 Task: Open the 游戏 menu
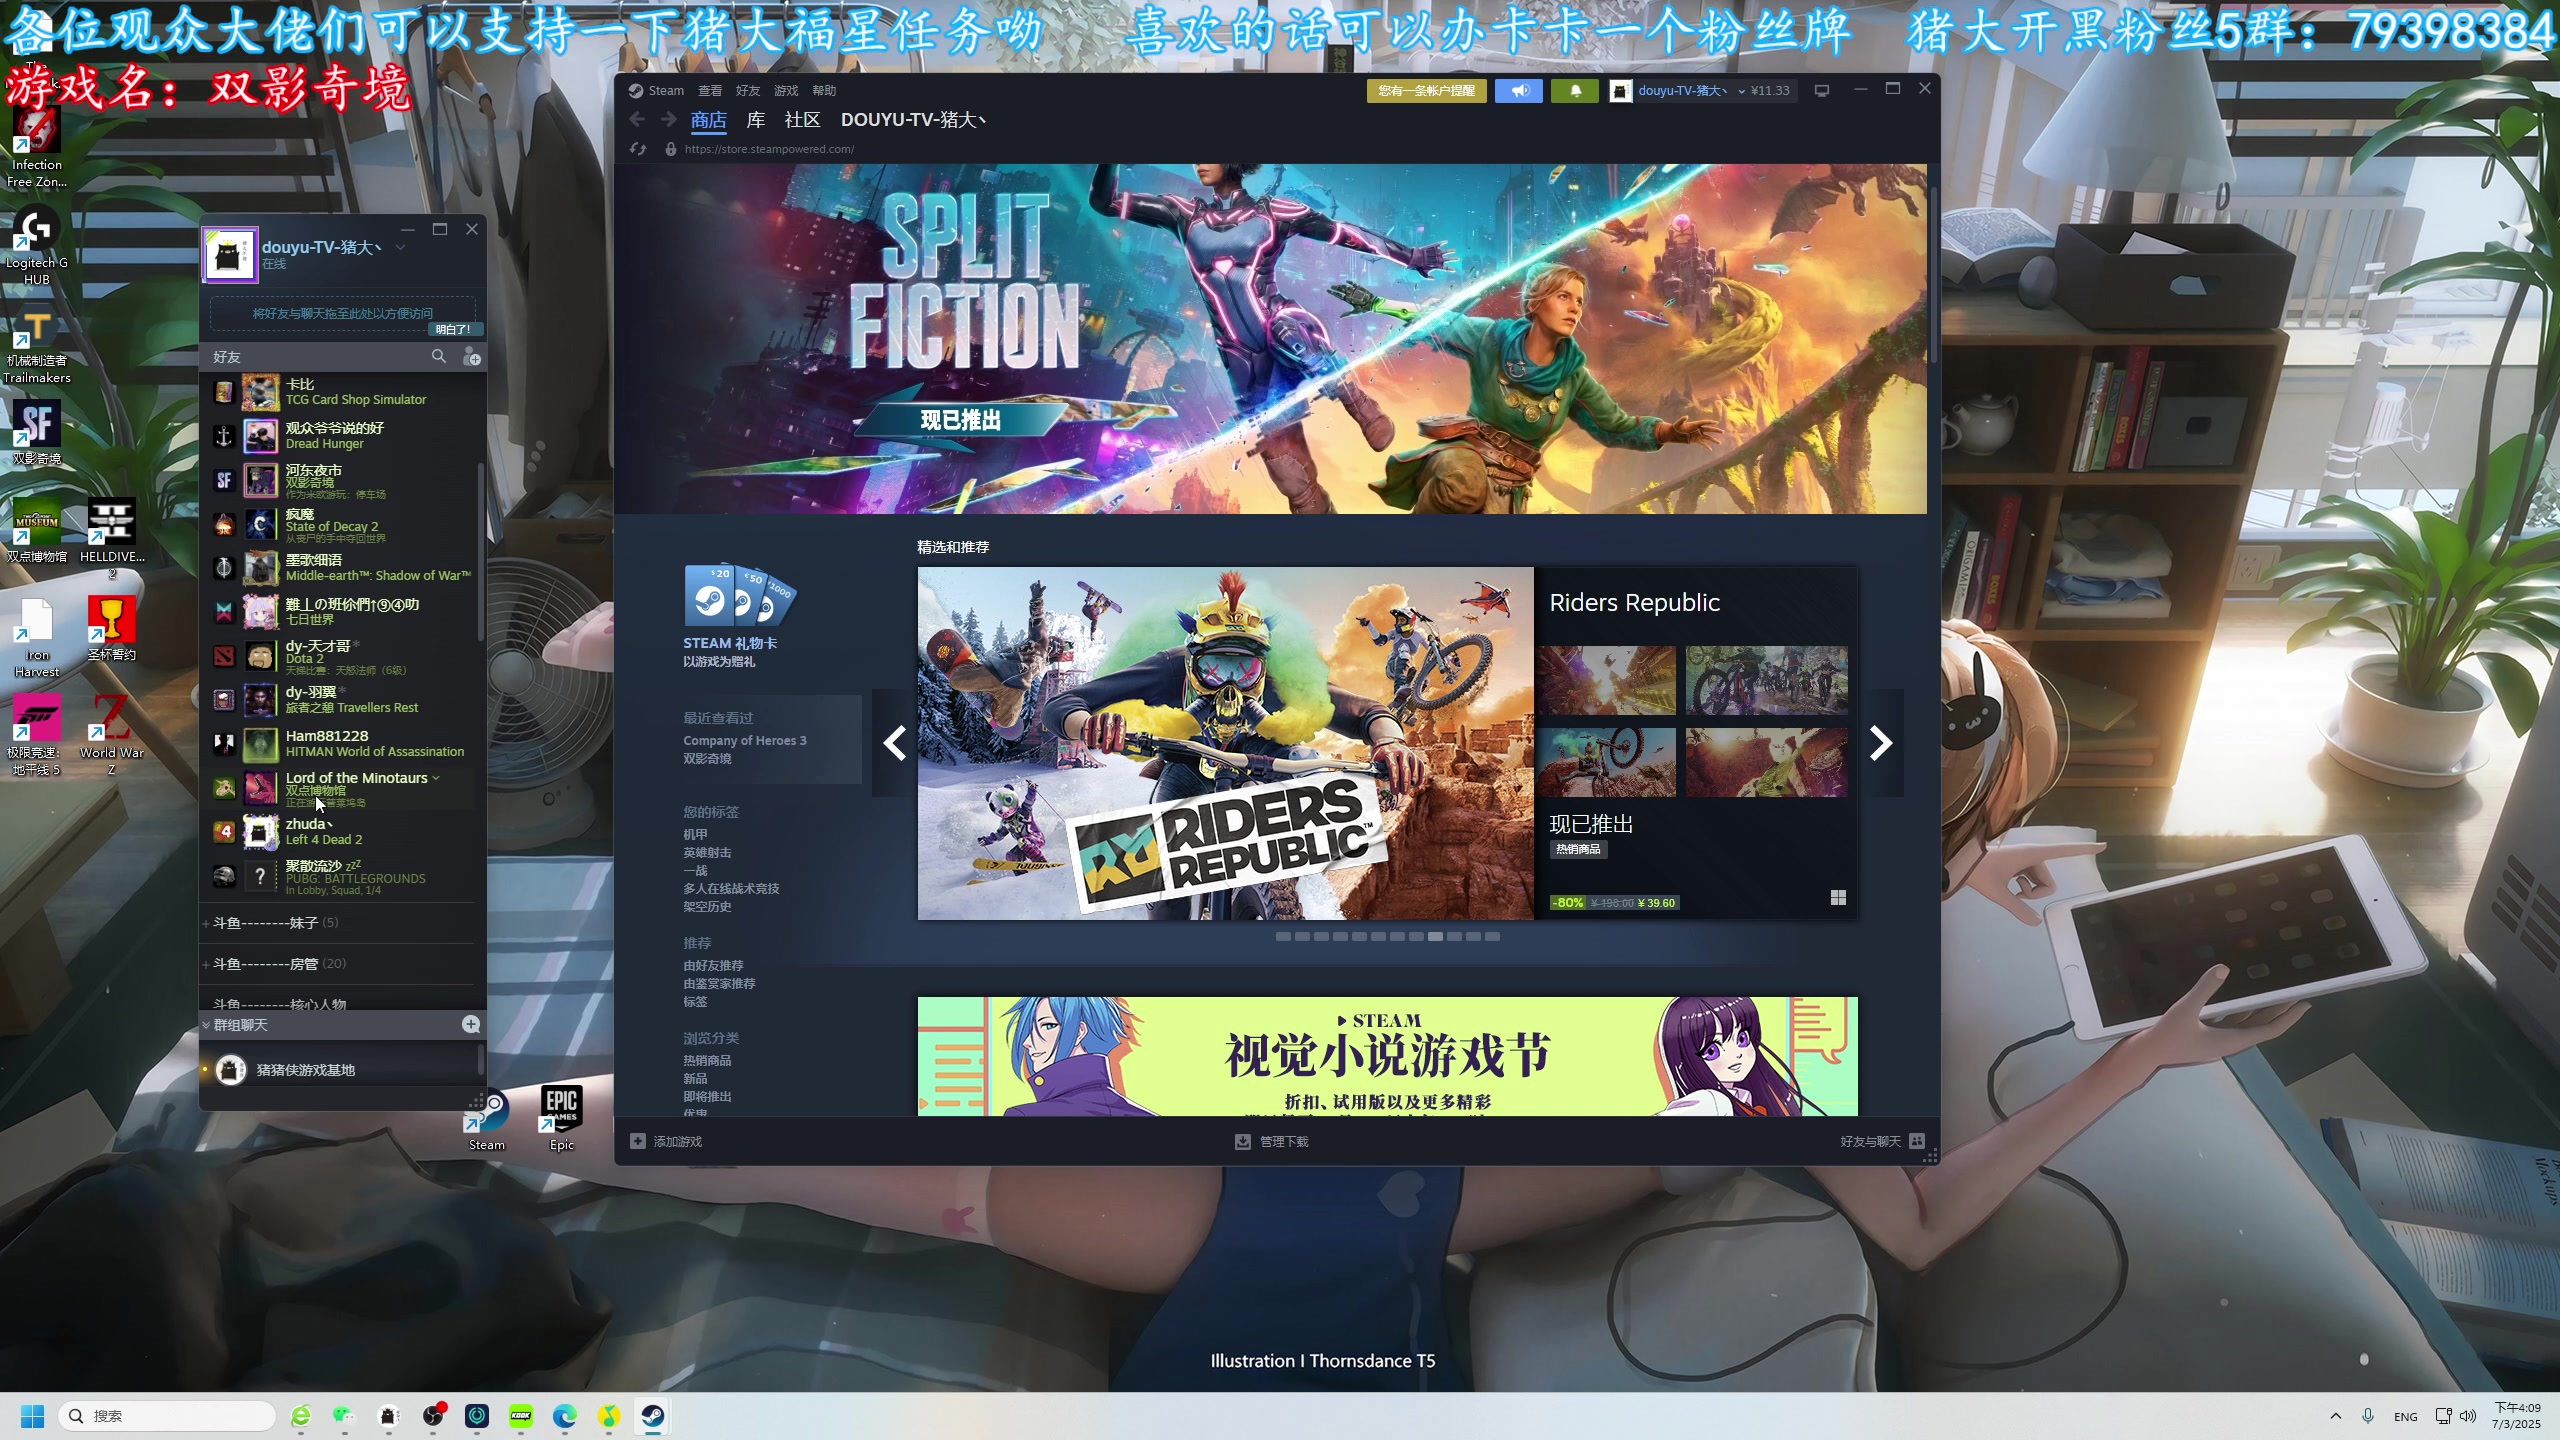[785, 90]
